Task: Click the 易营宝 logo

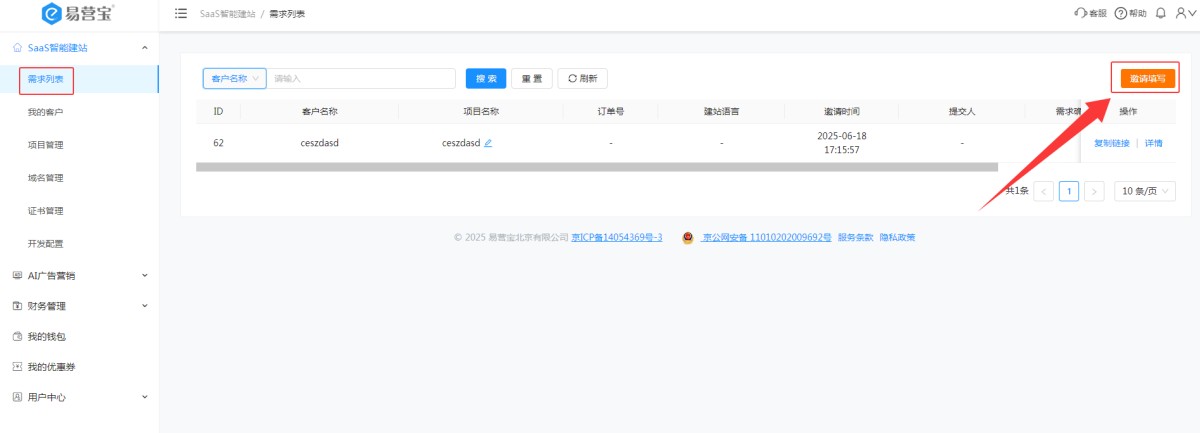Action: (79, 14)
